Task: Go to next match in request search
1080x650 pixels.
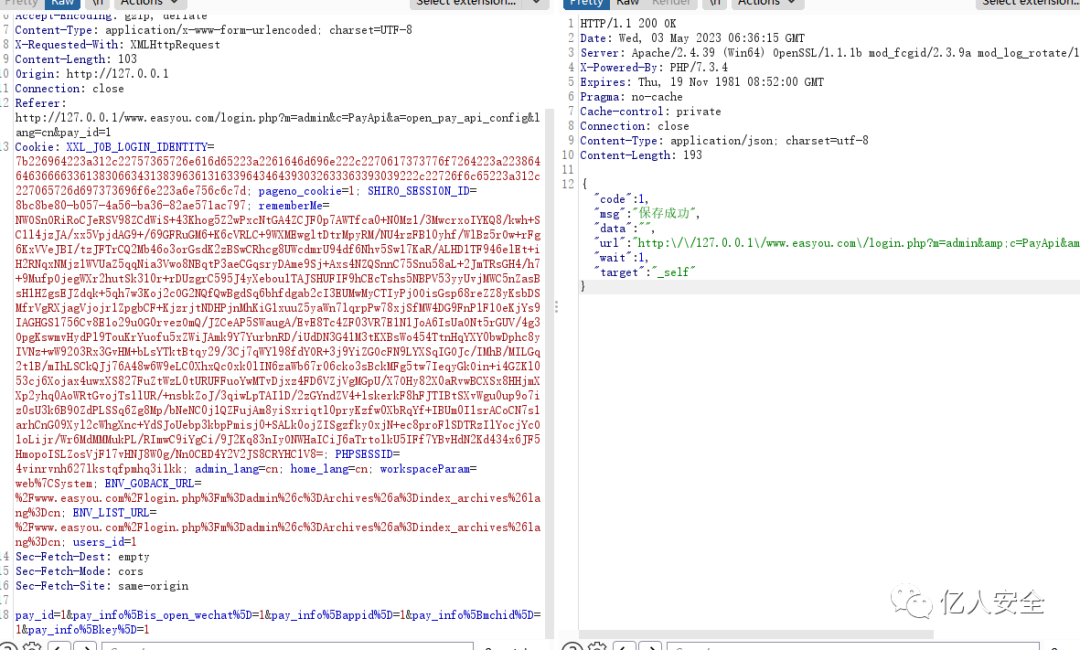Action: [x=85, y=647]
